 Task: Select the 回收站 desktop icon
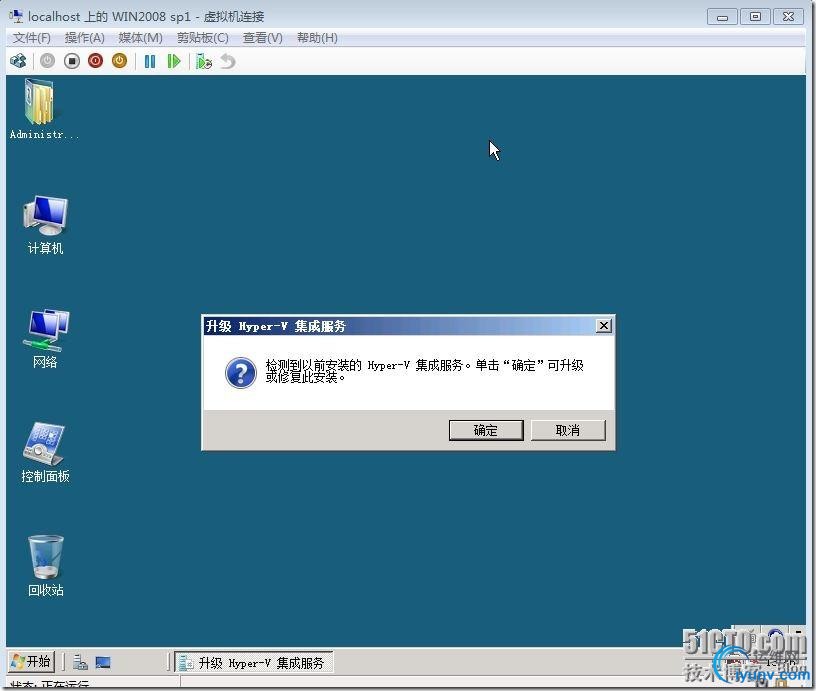tap(46, 566)
